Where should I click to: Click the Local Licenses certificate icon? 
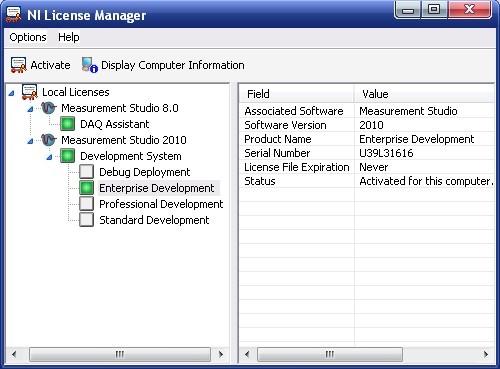[30, 92]
